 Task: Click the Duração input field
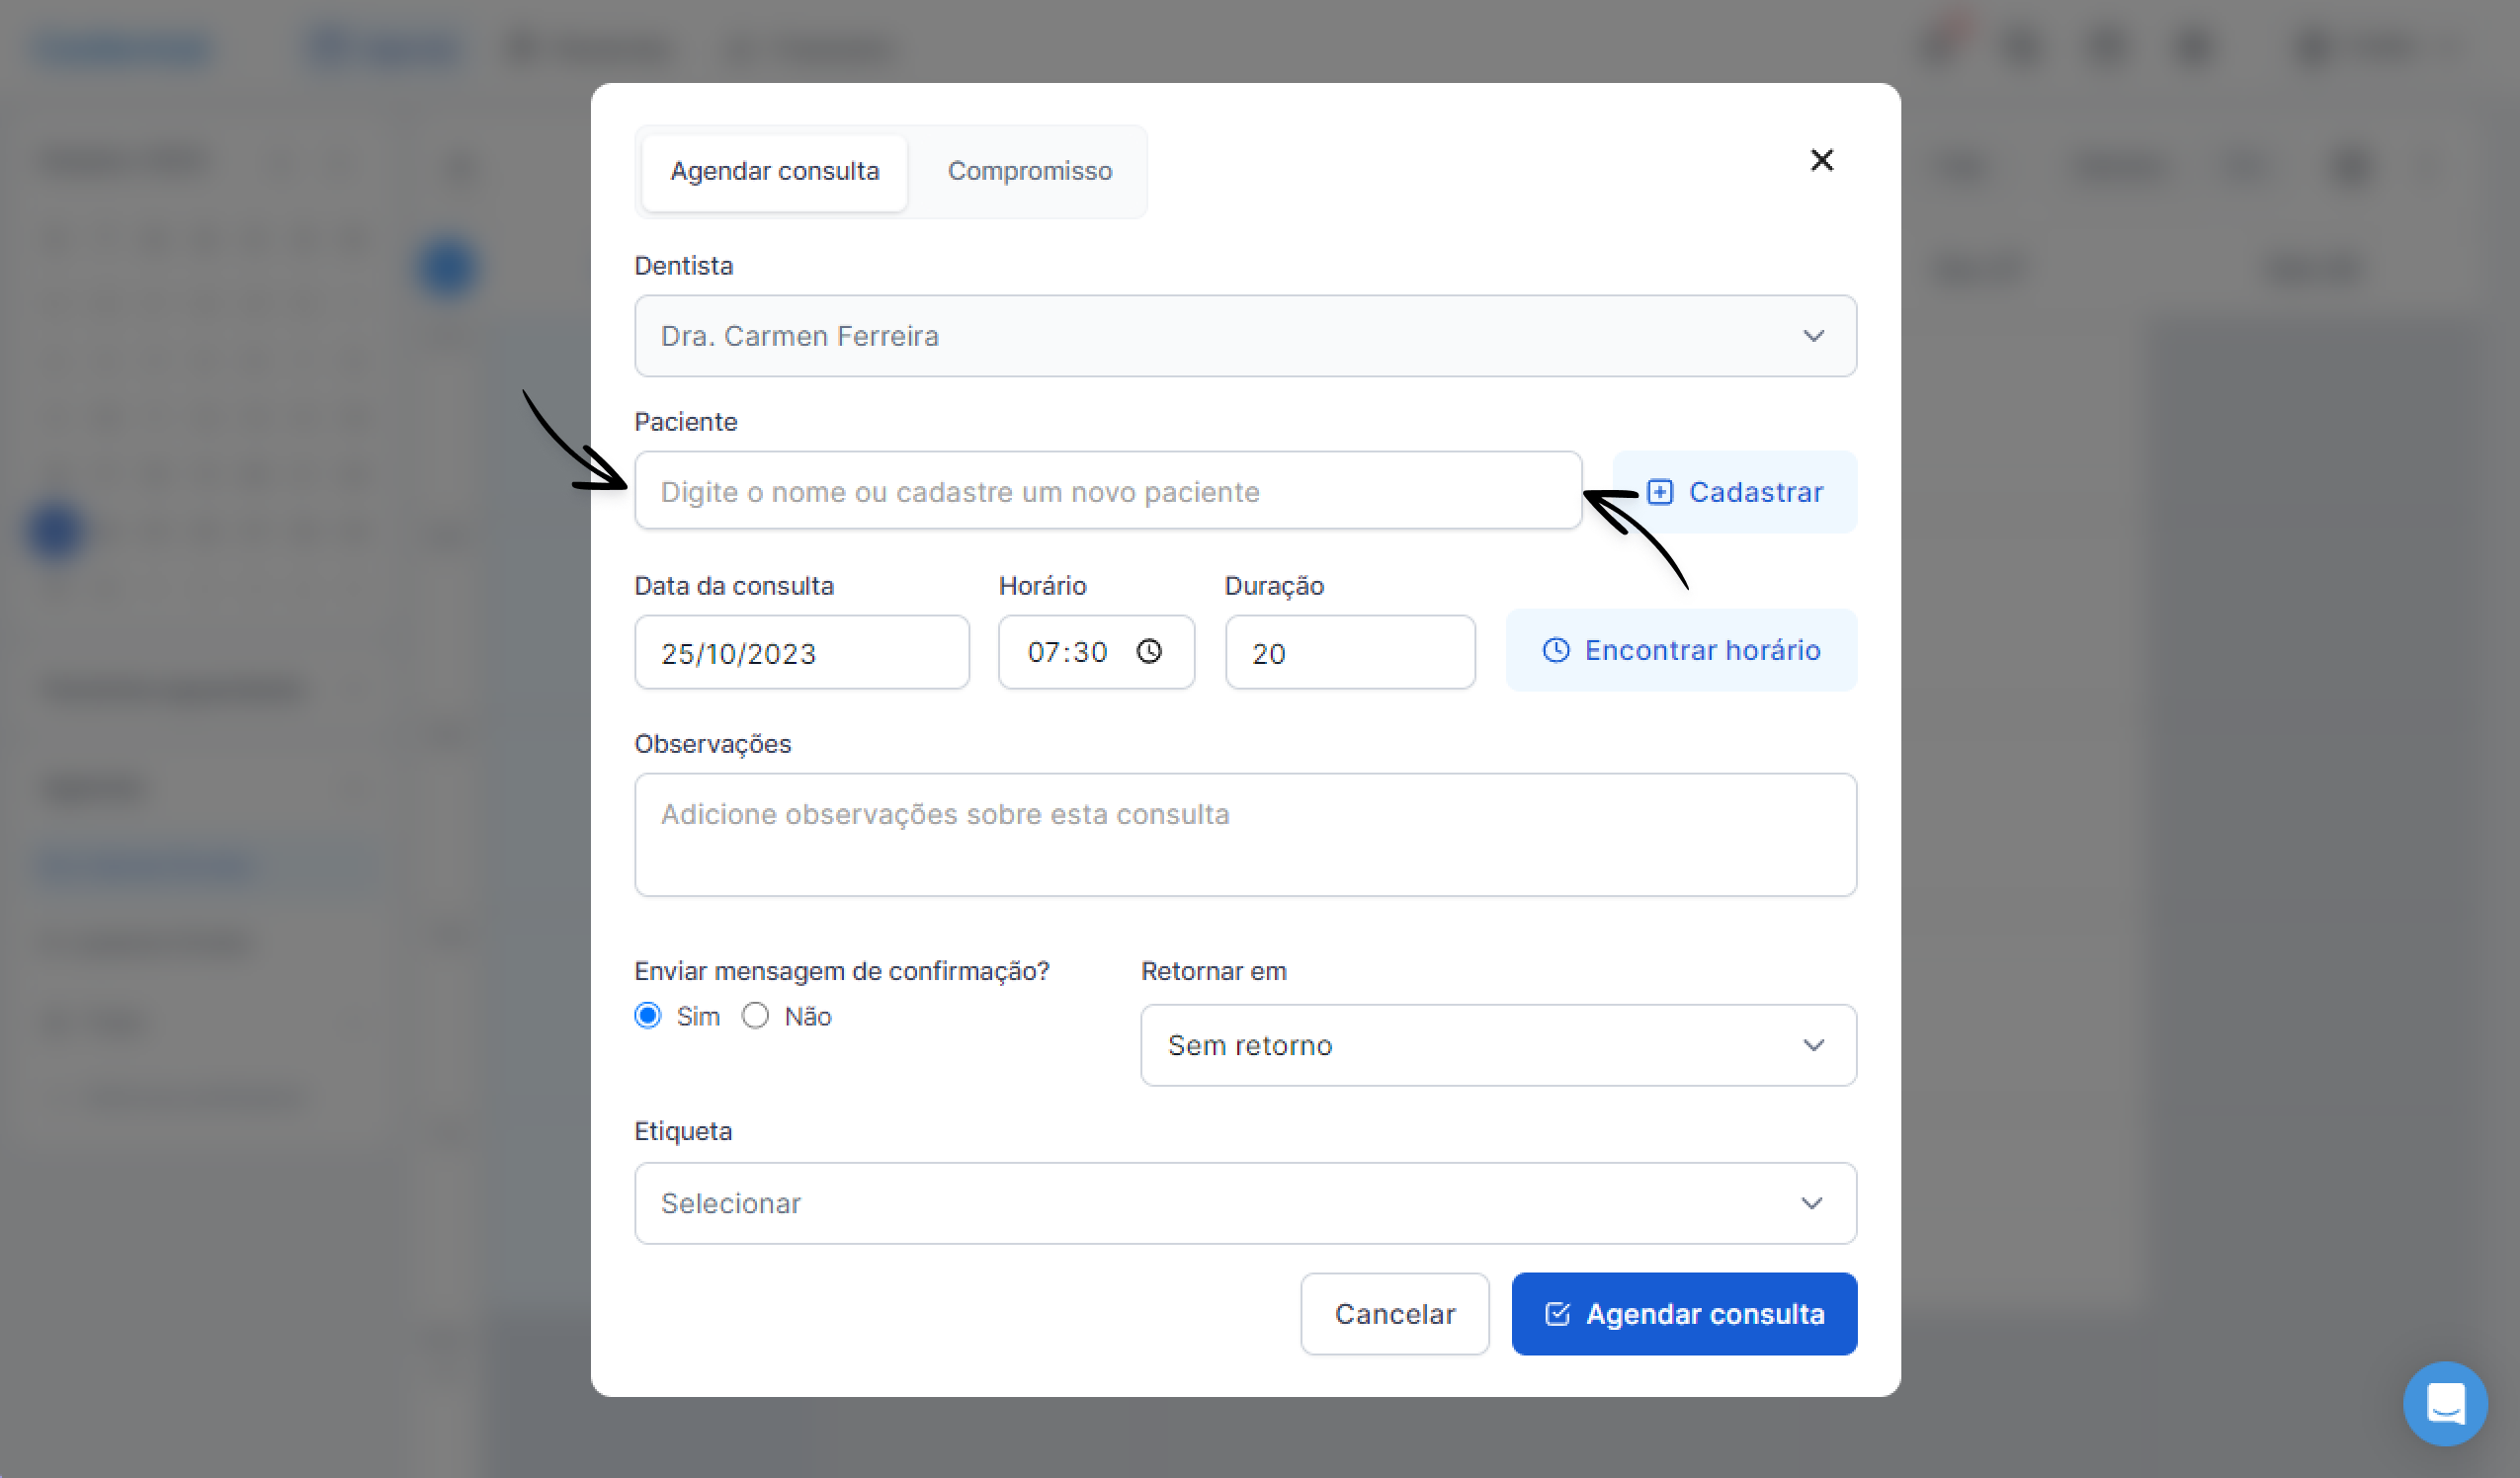[1349, 653]
